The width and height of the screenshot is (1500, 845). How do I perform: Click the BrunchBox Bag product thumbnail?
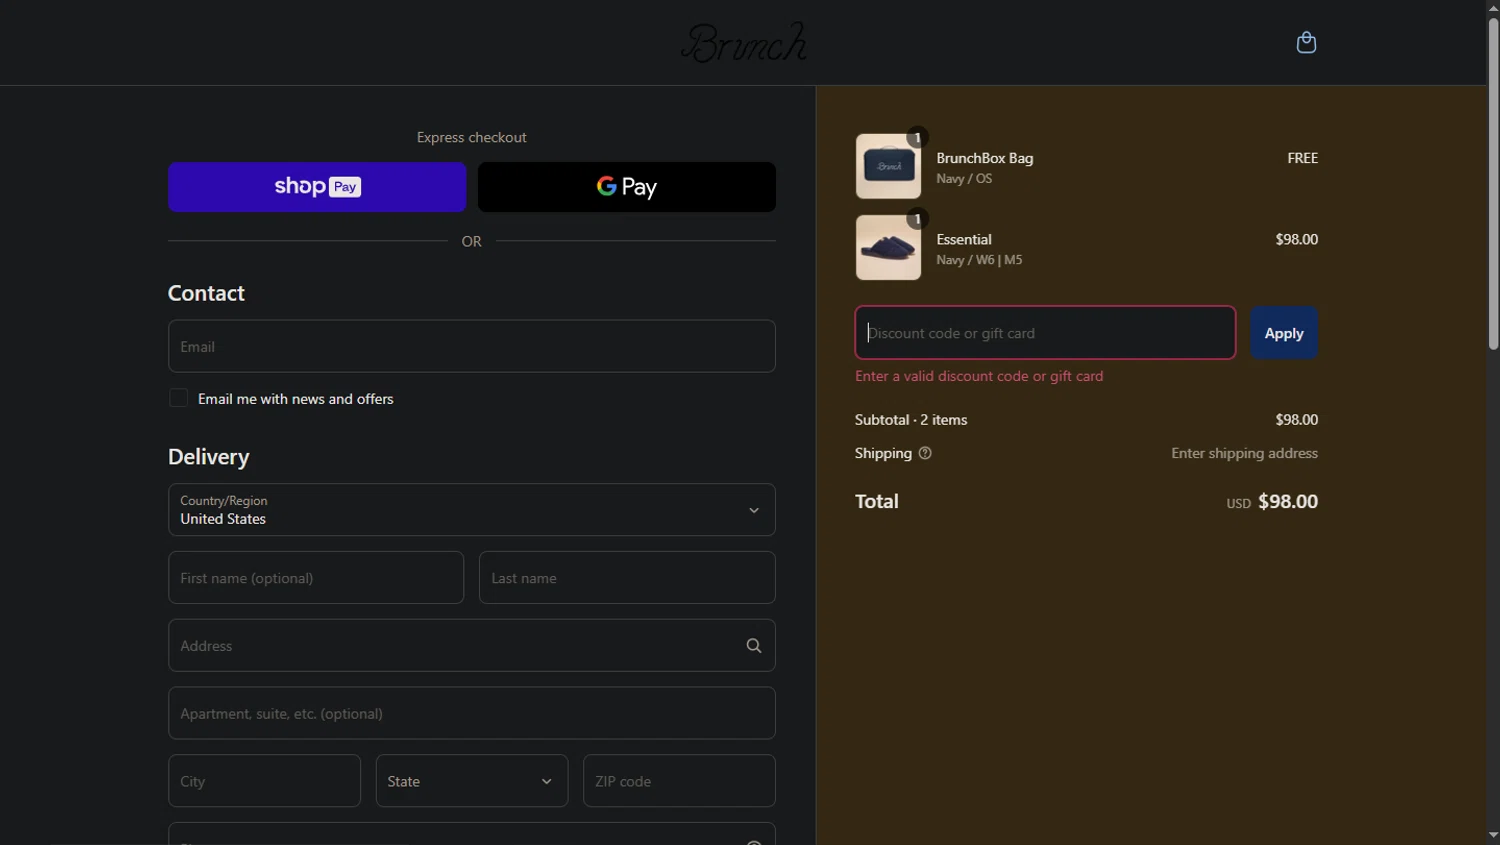tap(888, 166)
